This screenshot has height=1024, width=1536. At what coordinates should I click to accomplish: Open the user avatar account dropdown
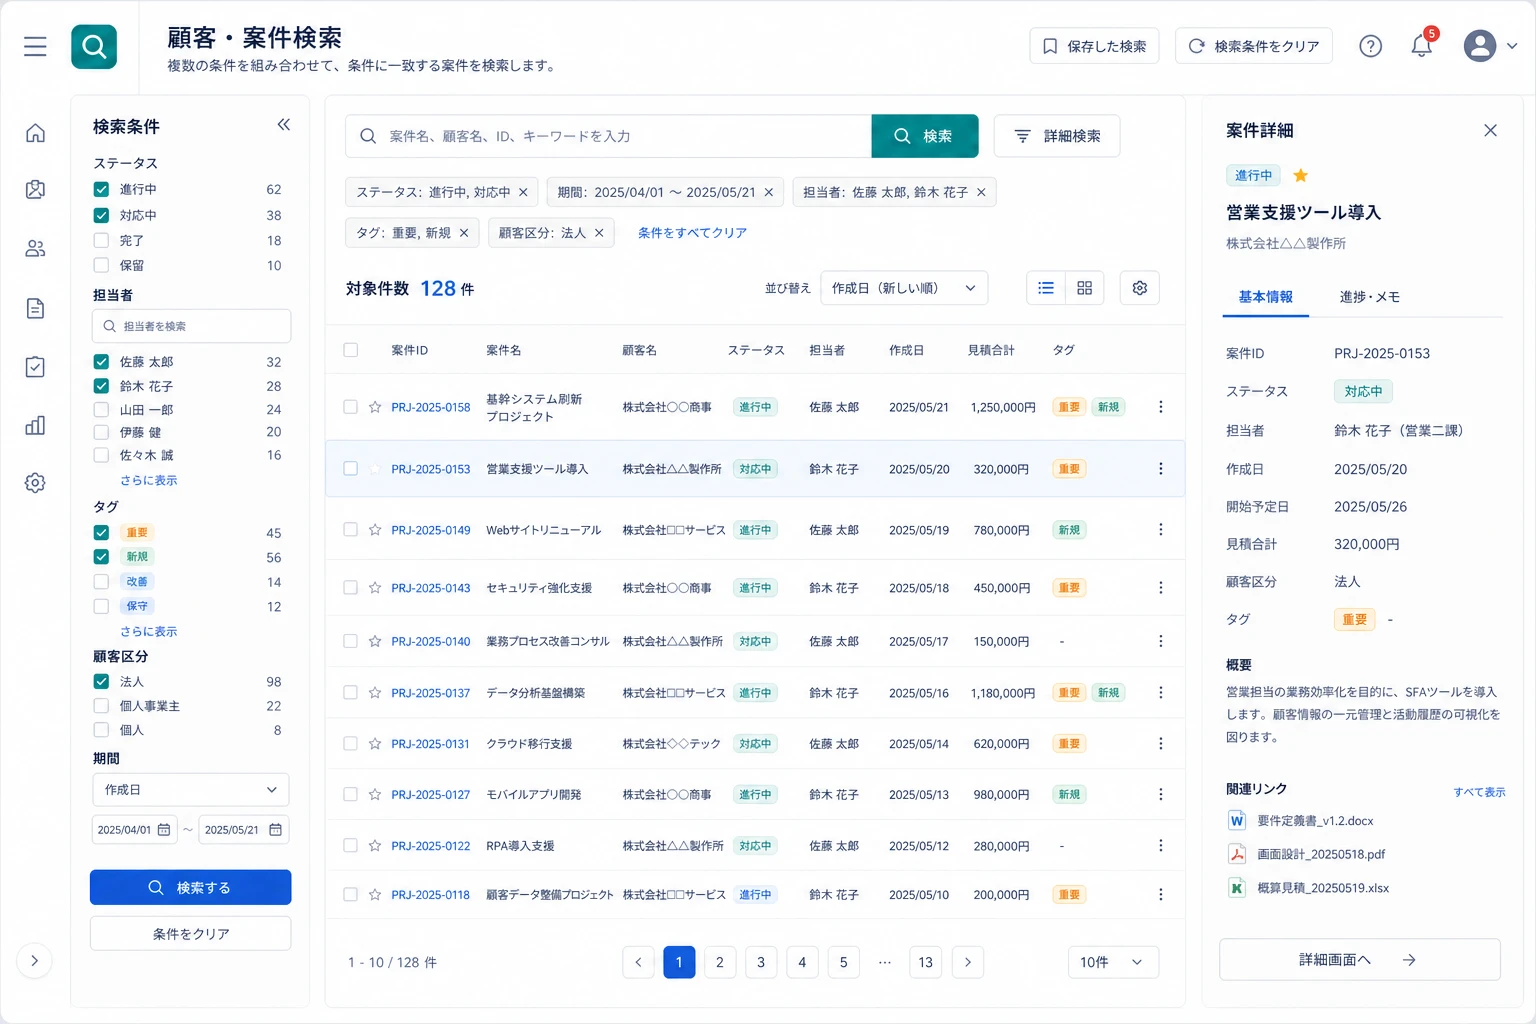pos(1490,46)
